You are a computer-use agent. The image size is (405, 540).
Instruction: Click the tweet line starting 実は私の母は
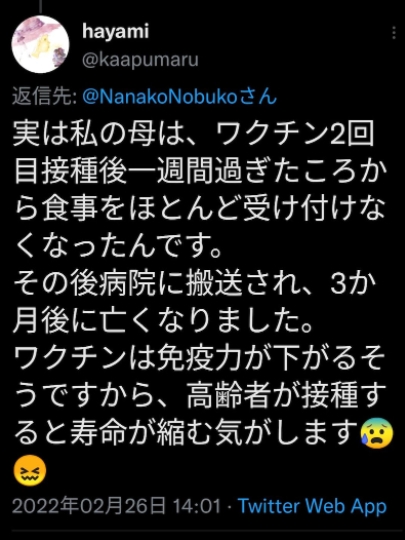coord(194,133)
